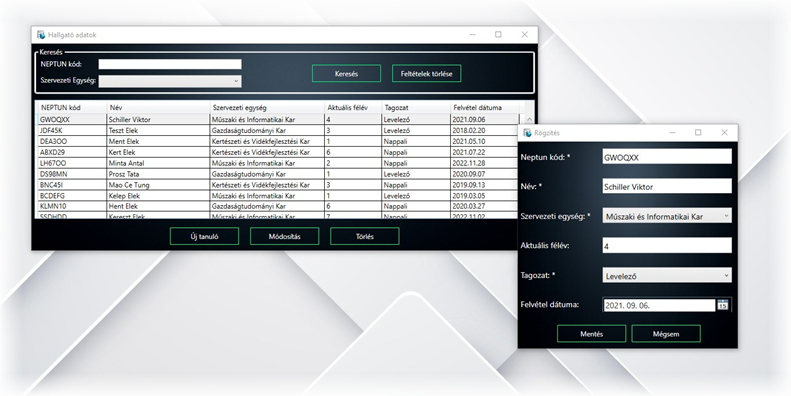Select the Teszt Elek row in table
This screenshot has width=791, height=396.
(x=278, y=131)
